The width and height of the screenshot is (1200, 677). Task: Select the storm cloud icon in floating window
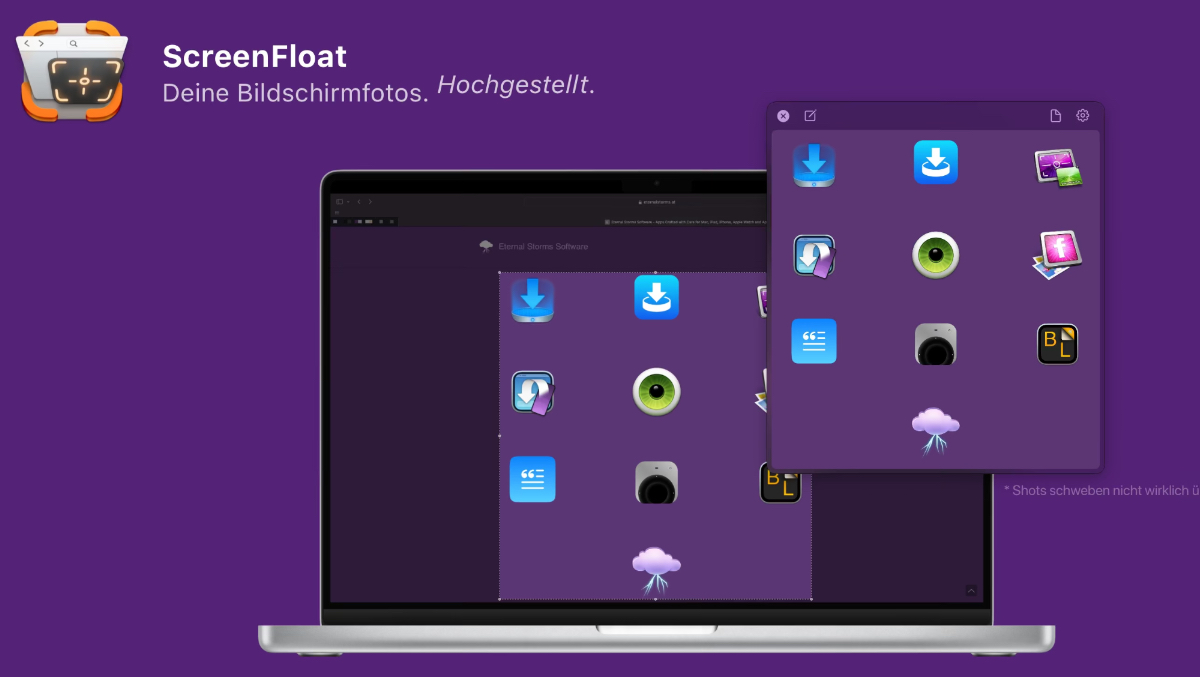(x=936, y=430)
